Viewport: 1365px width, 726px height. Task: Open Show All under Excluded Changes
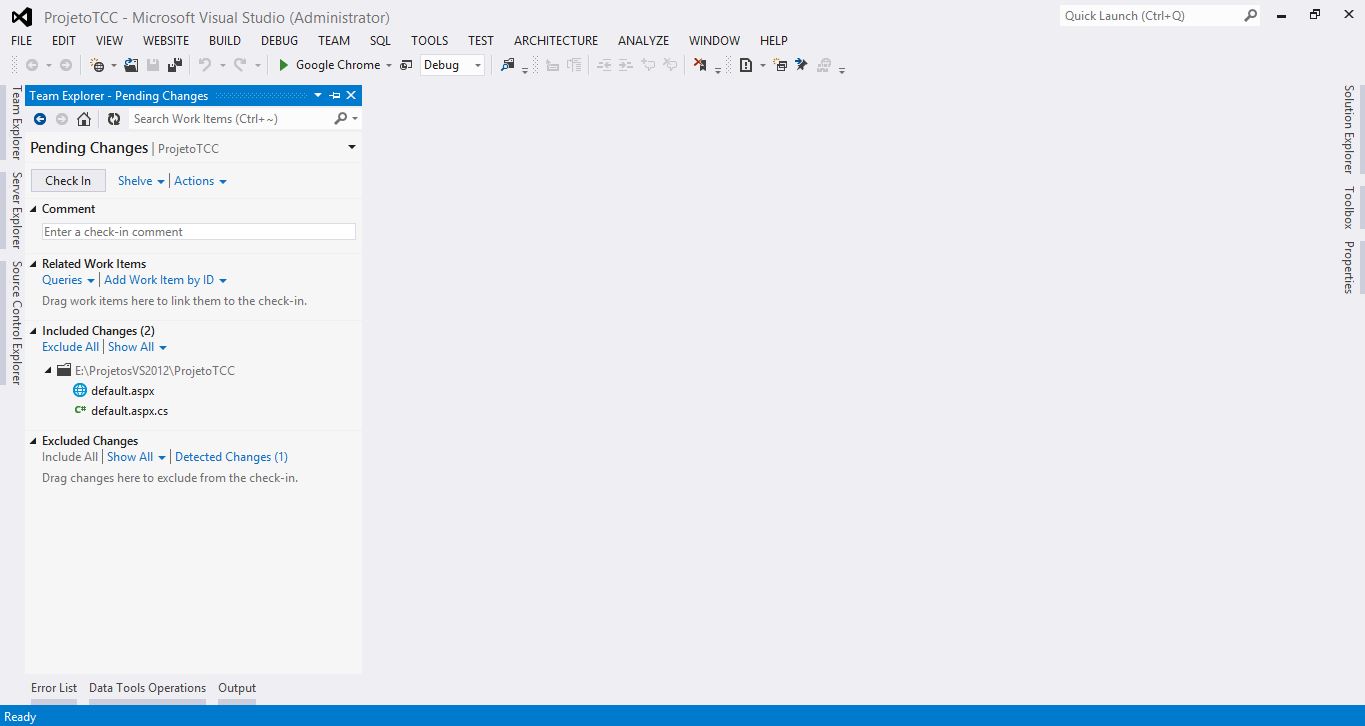pos(136,457)
